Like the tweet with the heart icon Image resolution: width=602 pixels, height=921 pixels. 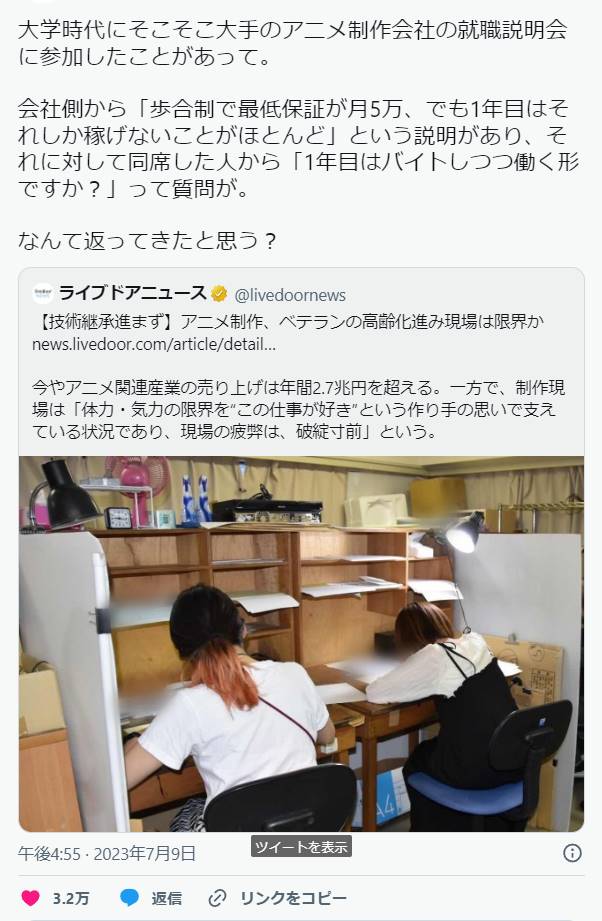pyautogui.click(x=31, y=898)
